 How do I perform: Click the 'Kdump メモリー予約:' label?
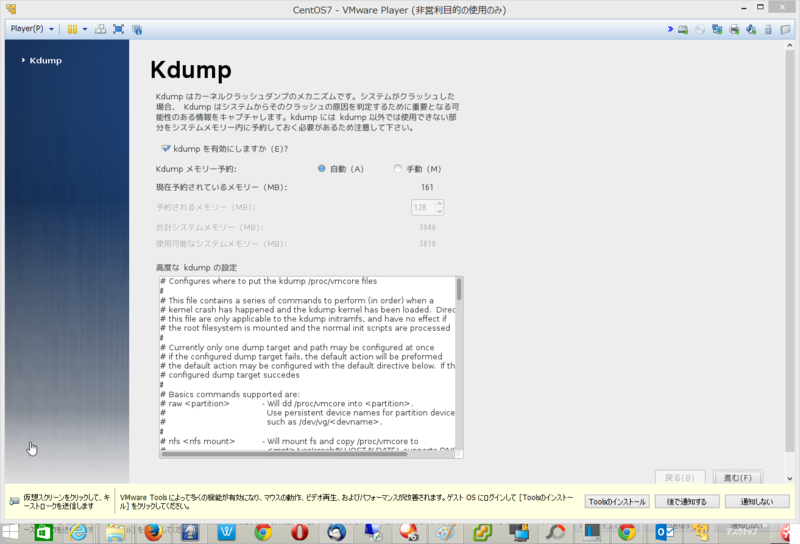click(196, 169)
